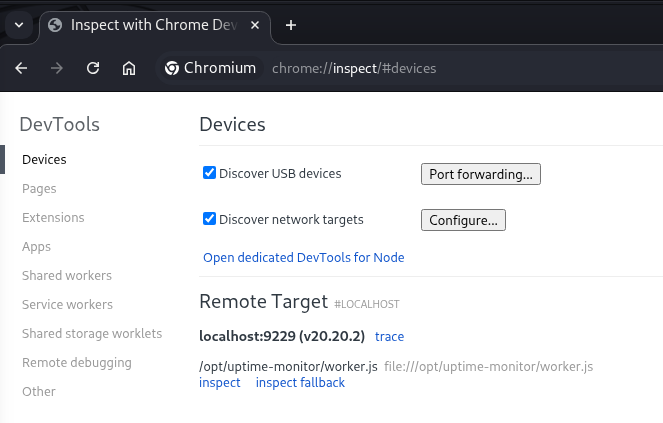Click the trace link for localhost:9229

(x=389, y=337)
